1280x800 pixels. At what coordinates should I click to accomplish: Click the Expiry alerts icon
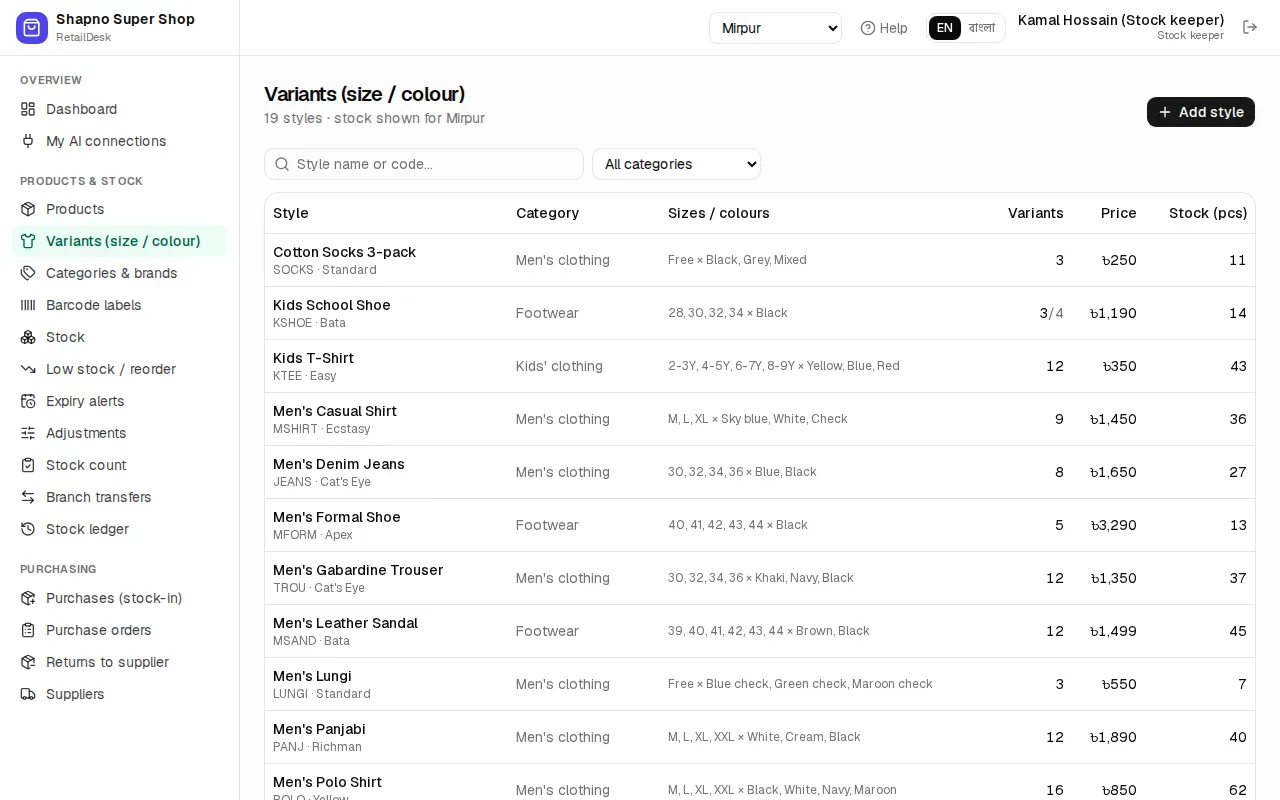[x=28, y=401]
